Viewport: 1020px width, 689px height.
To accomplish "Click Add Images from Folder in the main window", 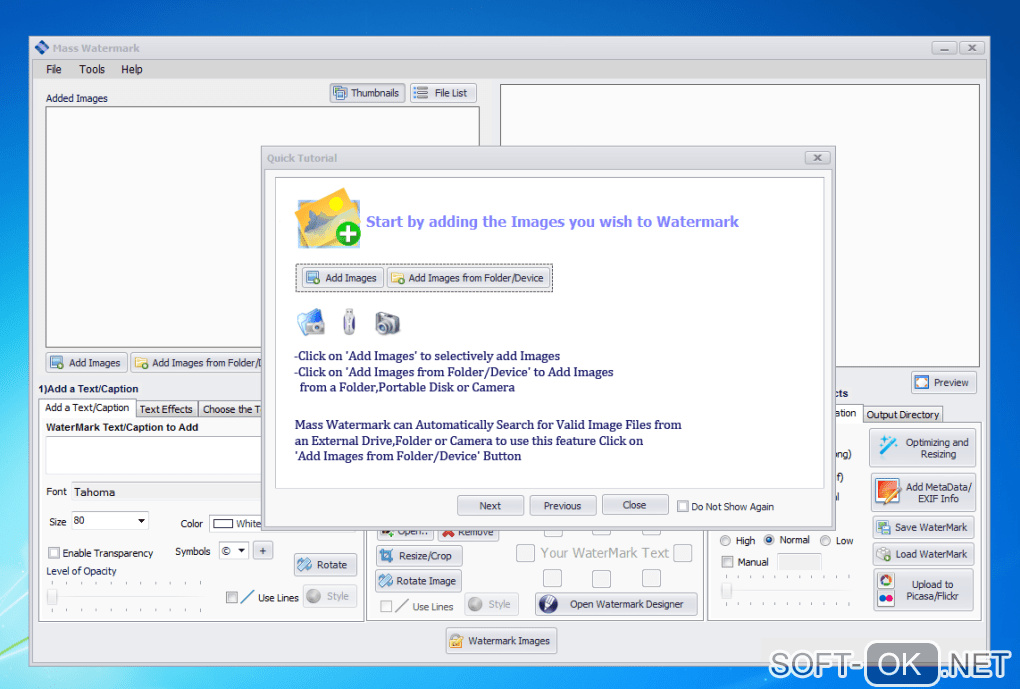I will click(x=197, y=362).
